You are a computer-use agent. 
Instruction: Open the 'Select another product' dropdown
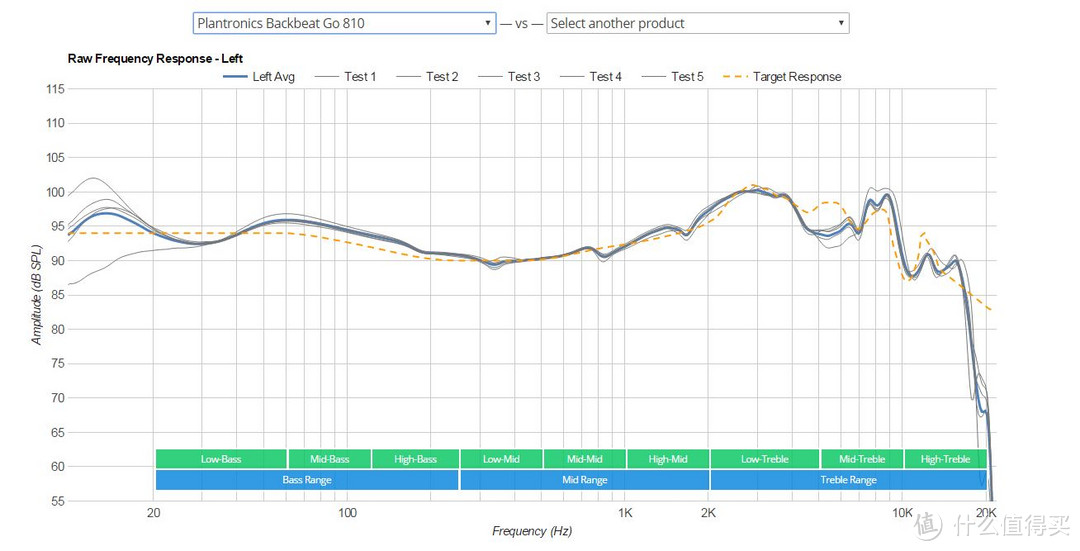[x=697, y=23]
